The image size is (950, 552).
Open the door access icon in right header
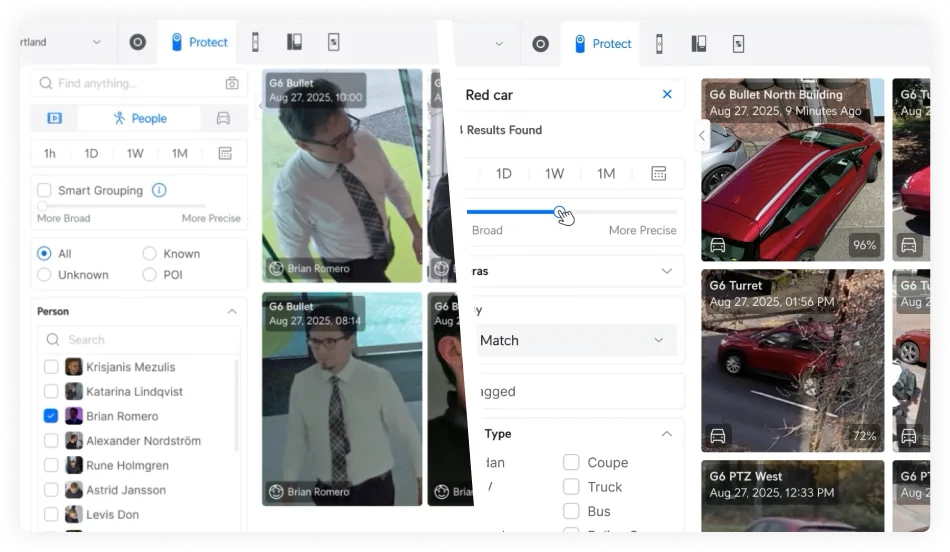click(659, 44)
